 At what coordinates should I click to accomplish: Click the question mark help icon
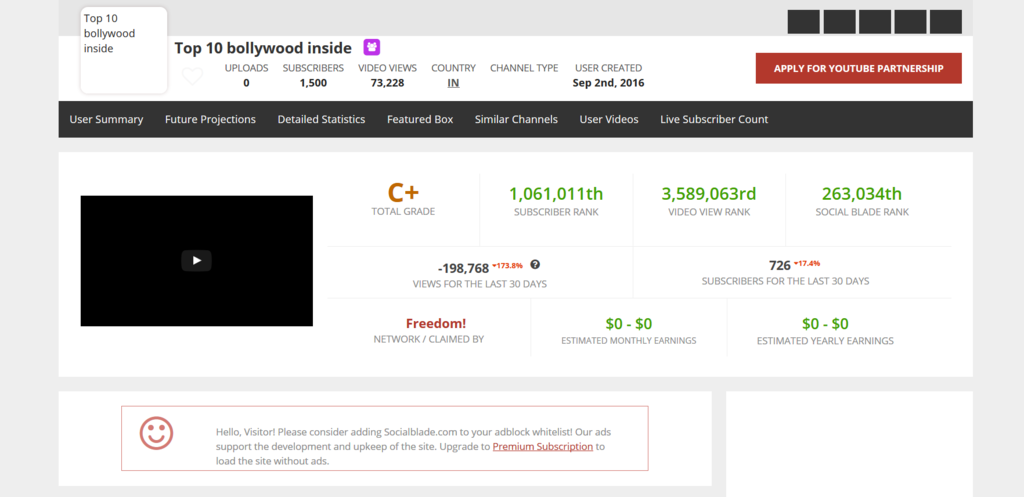pyautogui.click(x=536, y=265)
